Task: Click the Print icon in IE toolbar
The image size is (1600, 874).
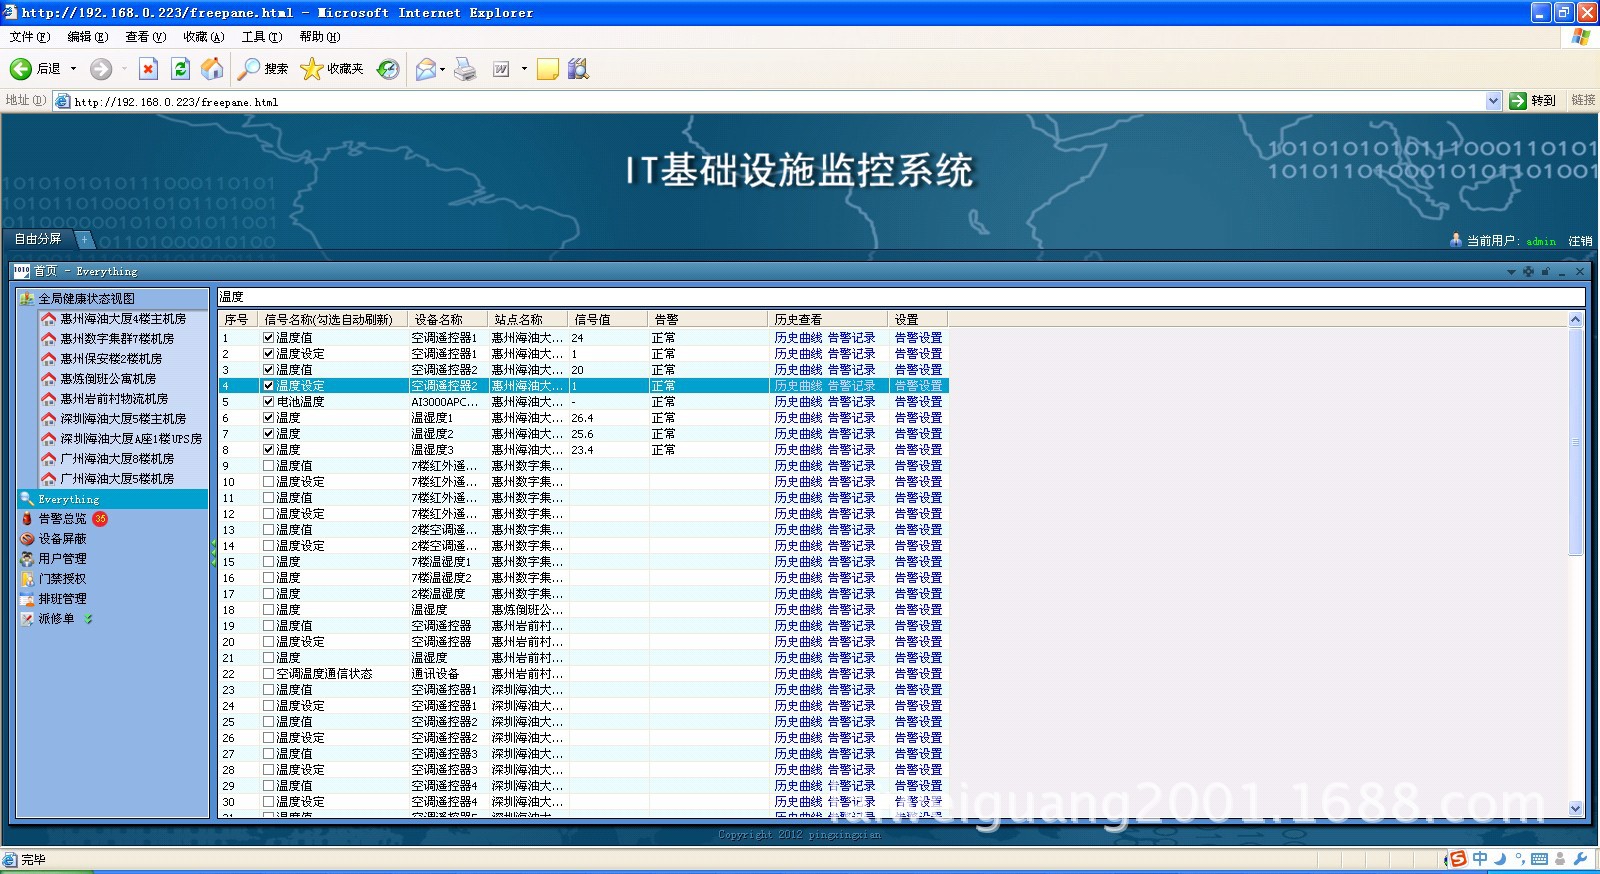Action: point(465,69)
